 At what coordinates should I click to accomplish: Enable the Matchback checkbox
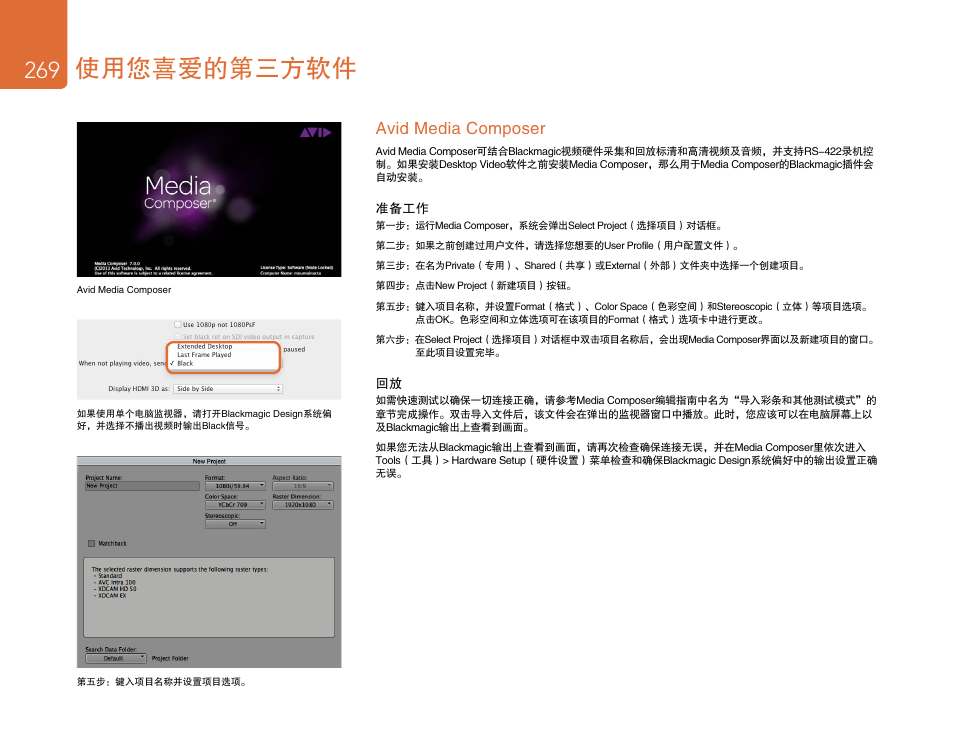pos(91,543)
